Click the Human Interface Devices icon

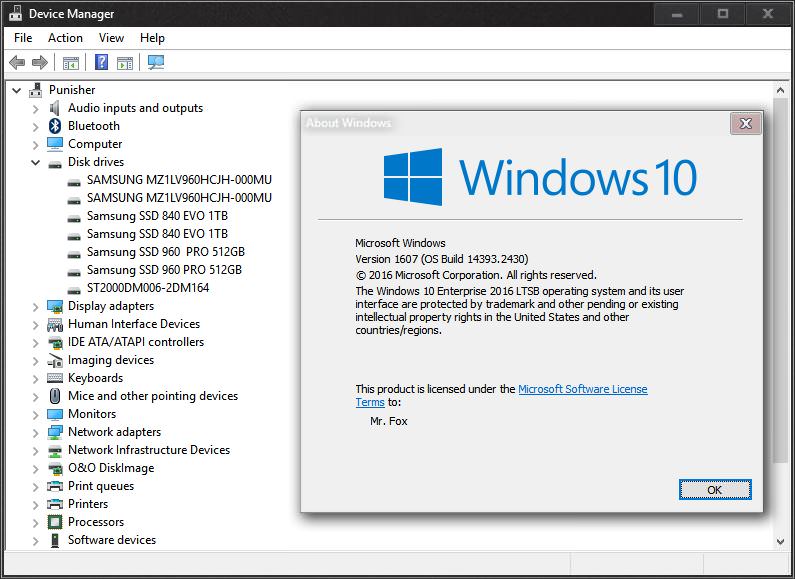click(55, 324)
